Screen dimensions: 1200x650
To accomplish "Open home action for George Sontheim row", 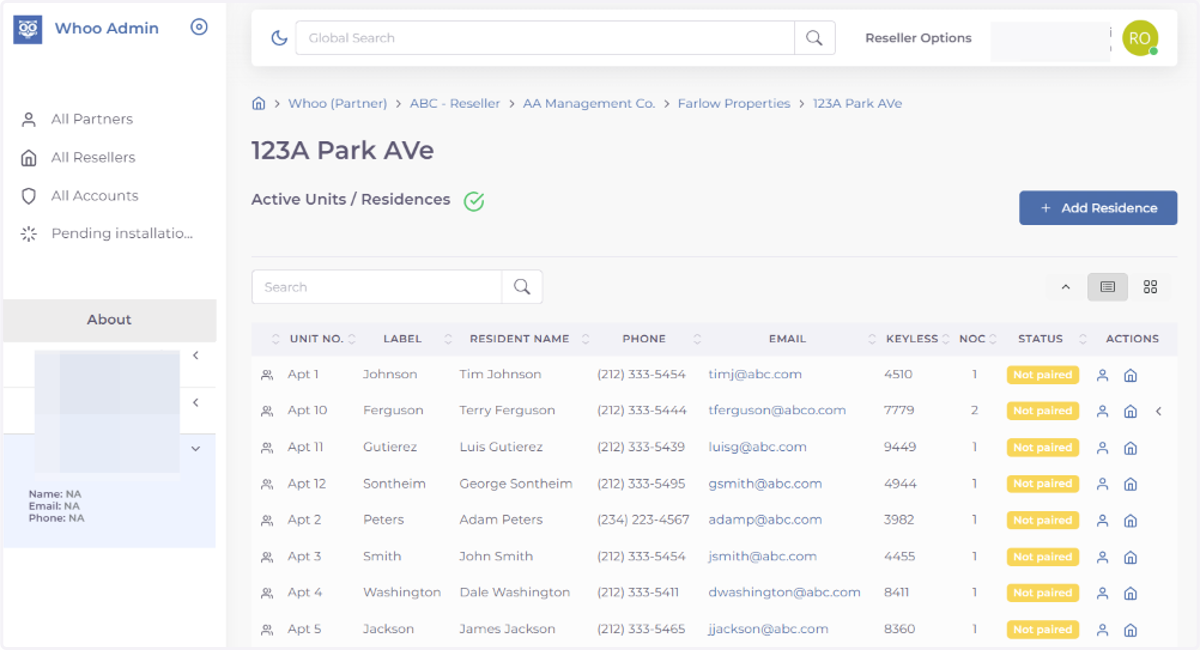I will point(1131,484).
